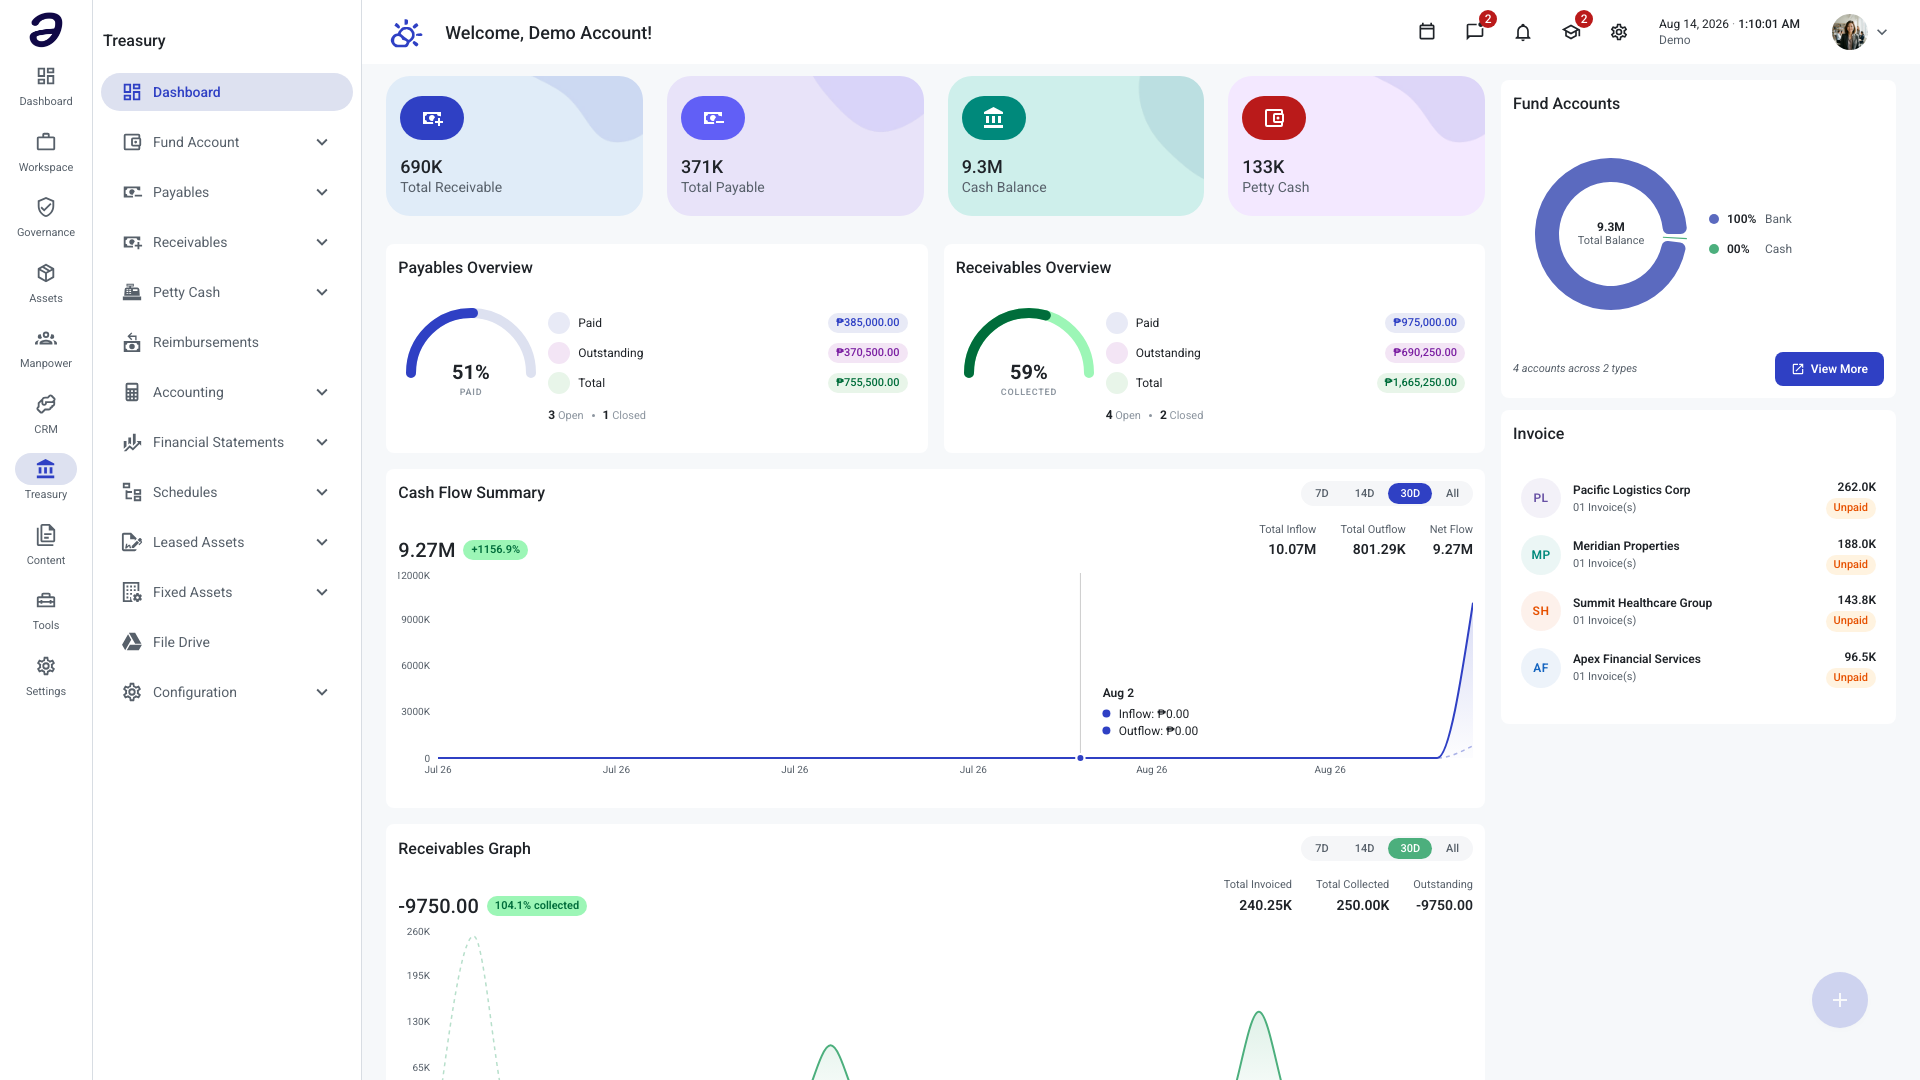The height and width of the screenshot is (1080, 1920).
Task: Open the Governance shield icon
Action: pos(46,207)
